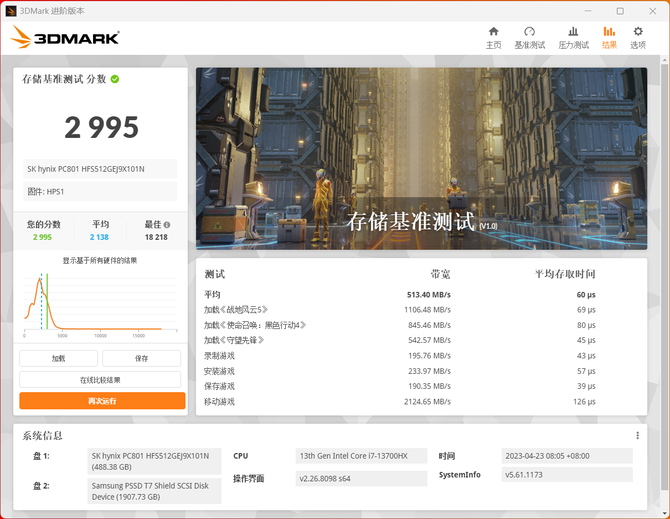
Task: Click the orange 再次运行 button
Action: click(102, 401)
